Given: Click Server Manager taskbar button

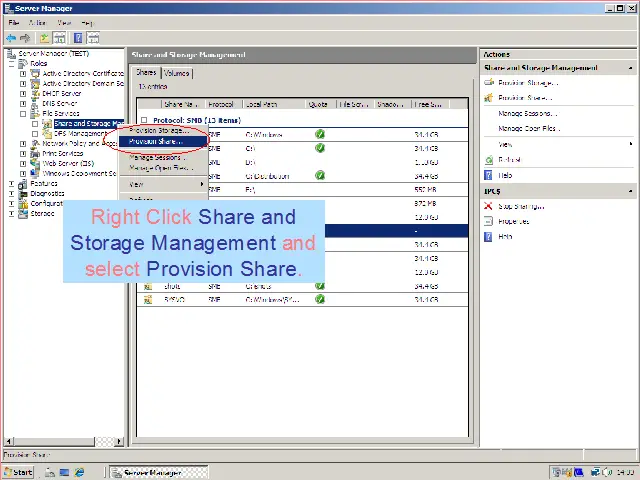Looking at the screenshot, I should pyautogui.click(x=159, y=473).
